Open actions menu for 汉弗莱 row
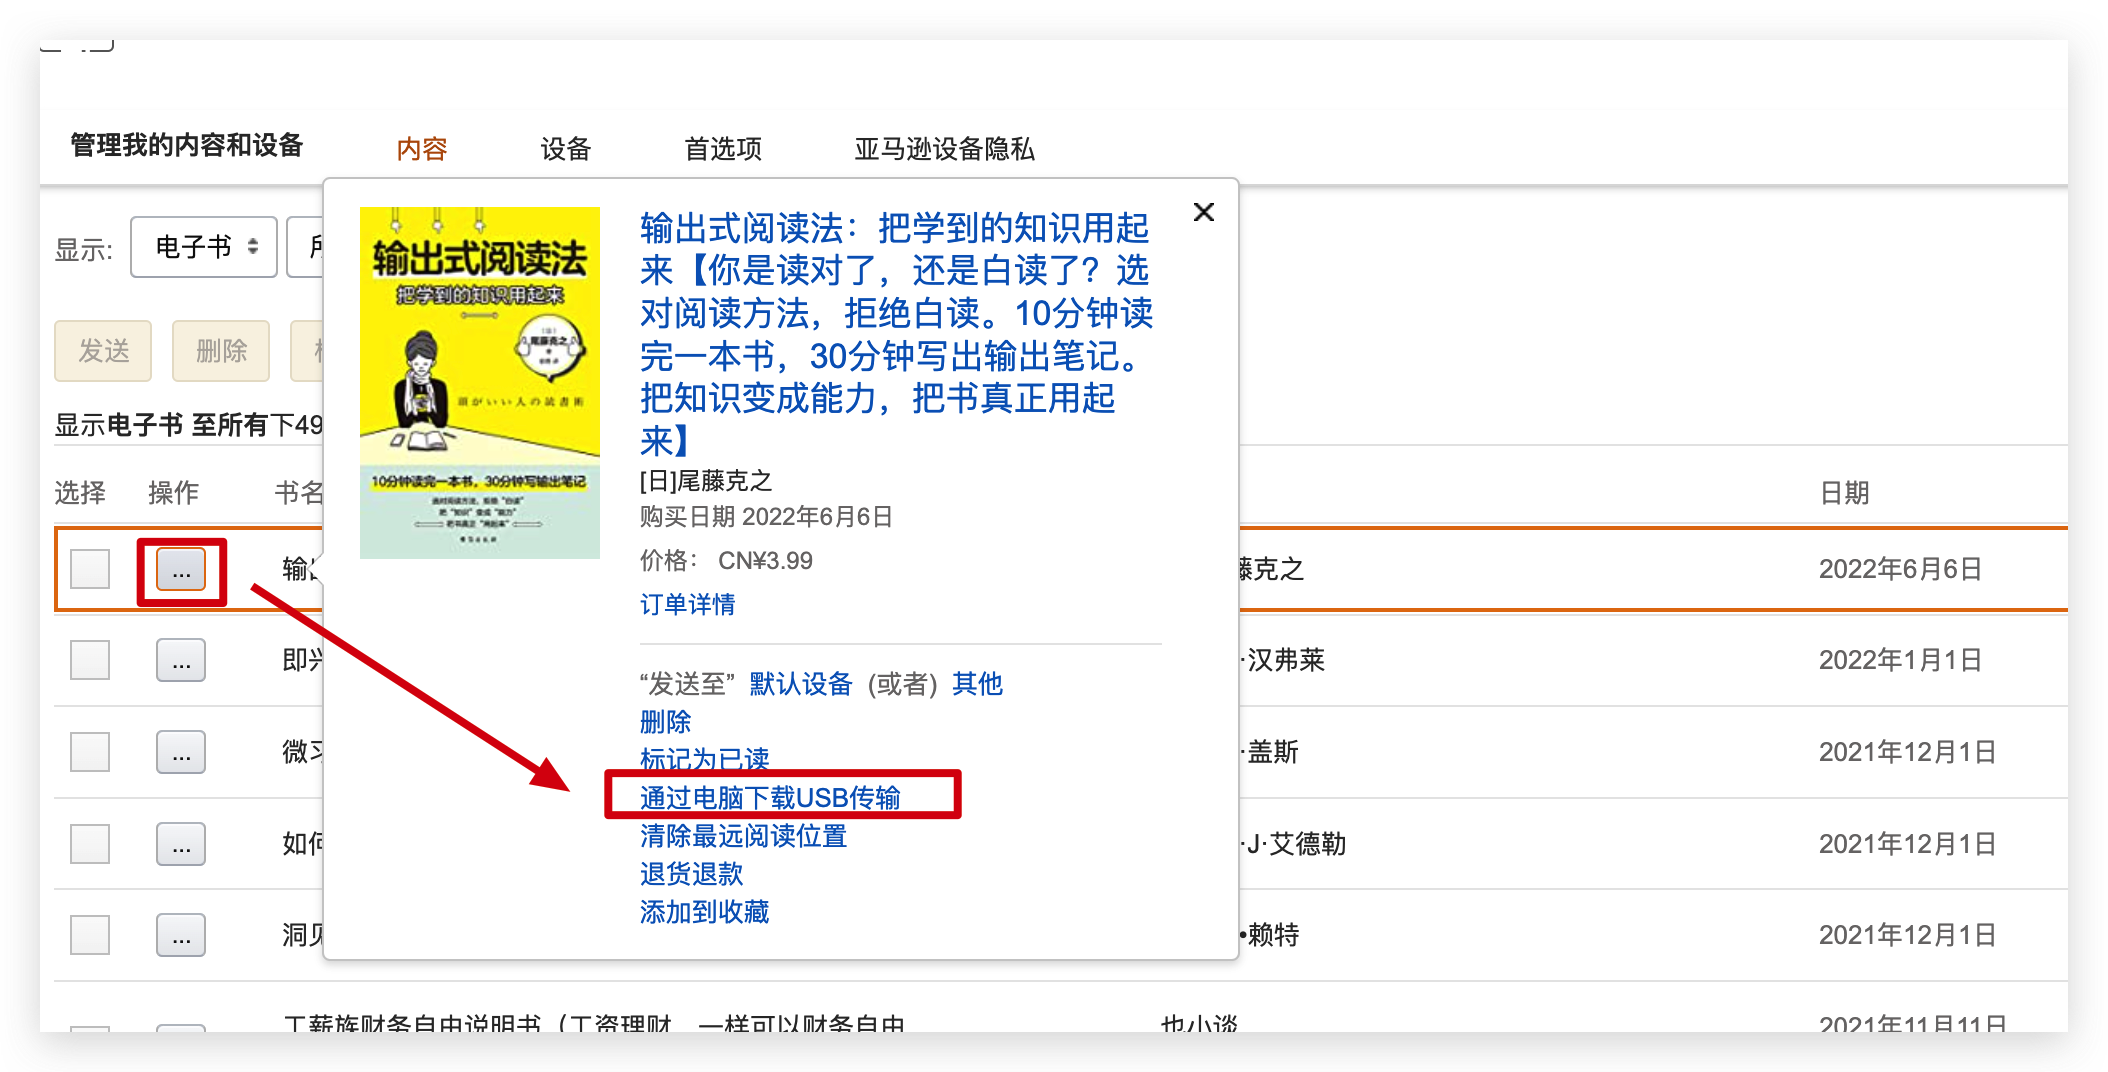 click(x=181, y=660)
